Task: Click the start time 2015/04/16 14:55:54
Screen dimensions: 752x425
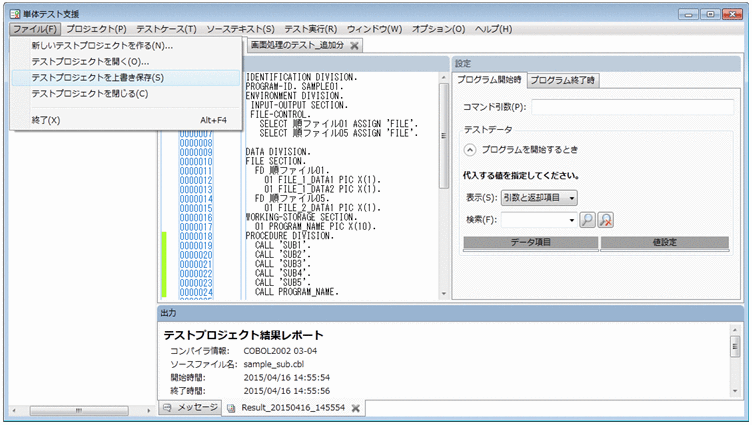Action: tap(286, 378)
